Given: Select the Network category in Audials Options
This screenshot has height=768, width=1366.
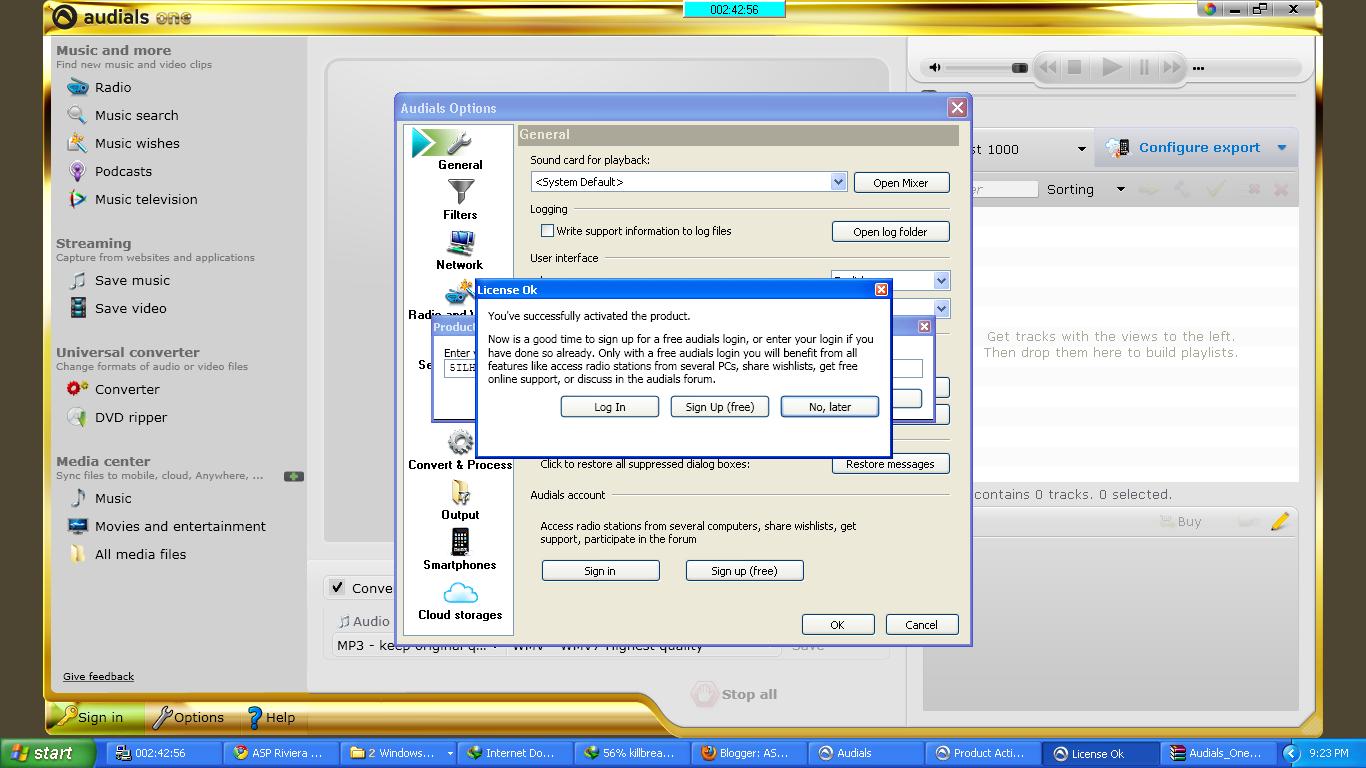Looking at the screenshot, I should click(x=460, y=250).
